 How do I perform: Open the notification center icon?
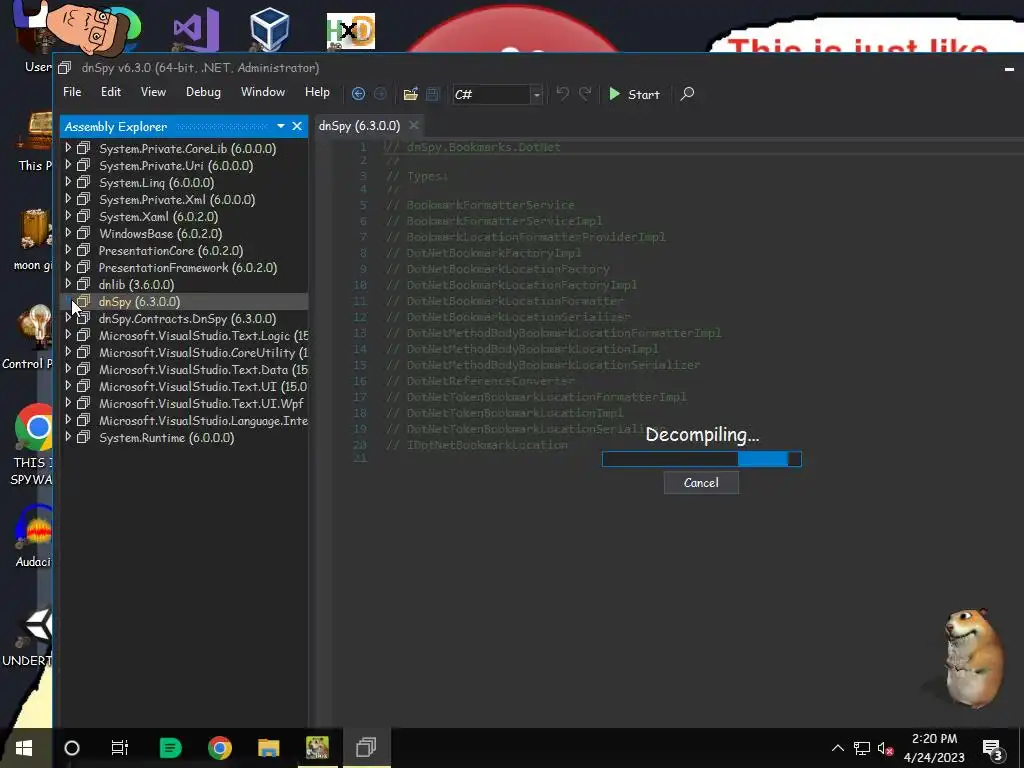[x=992, y=749]
